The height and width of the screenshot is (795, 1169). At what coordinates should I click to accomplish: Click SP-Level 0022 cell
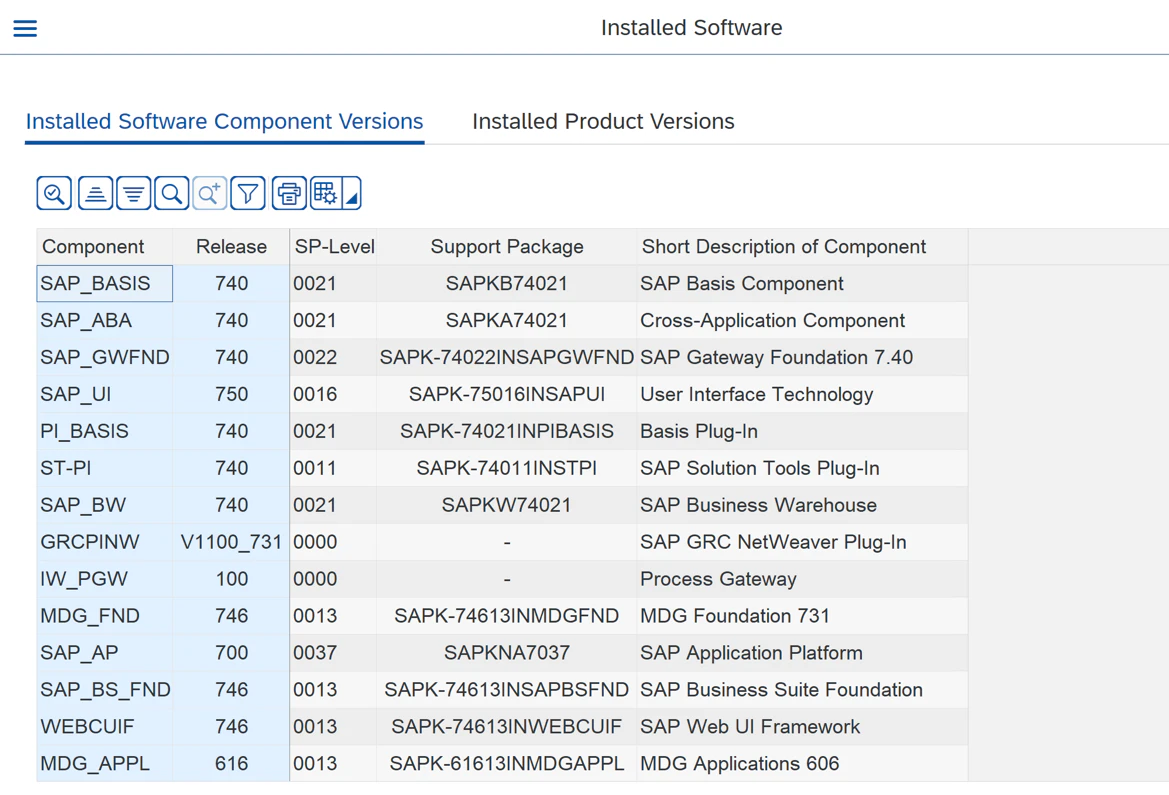pyautogui.click(x=333, y=357)
